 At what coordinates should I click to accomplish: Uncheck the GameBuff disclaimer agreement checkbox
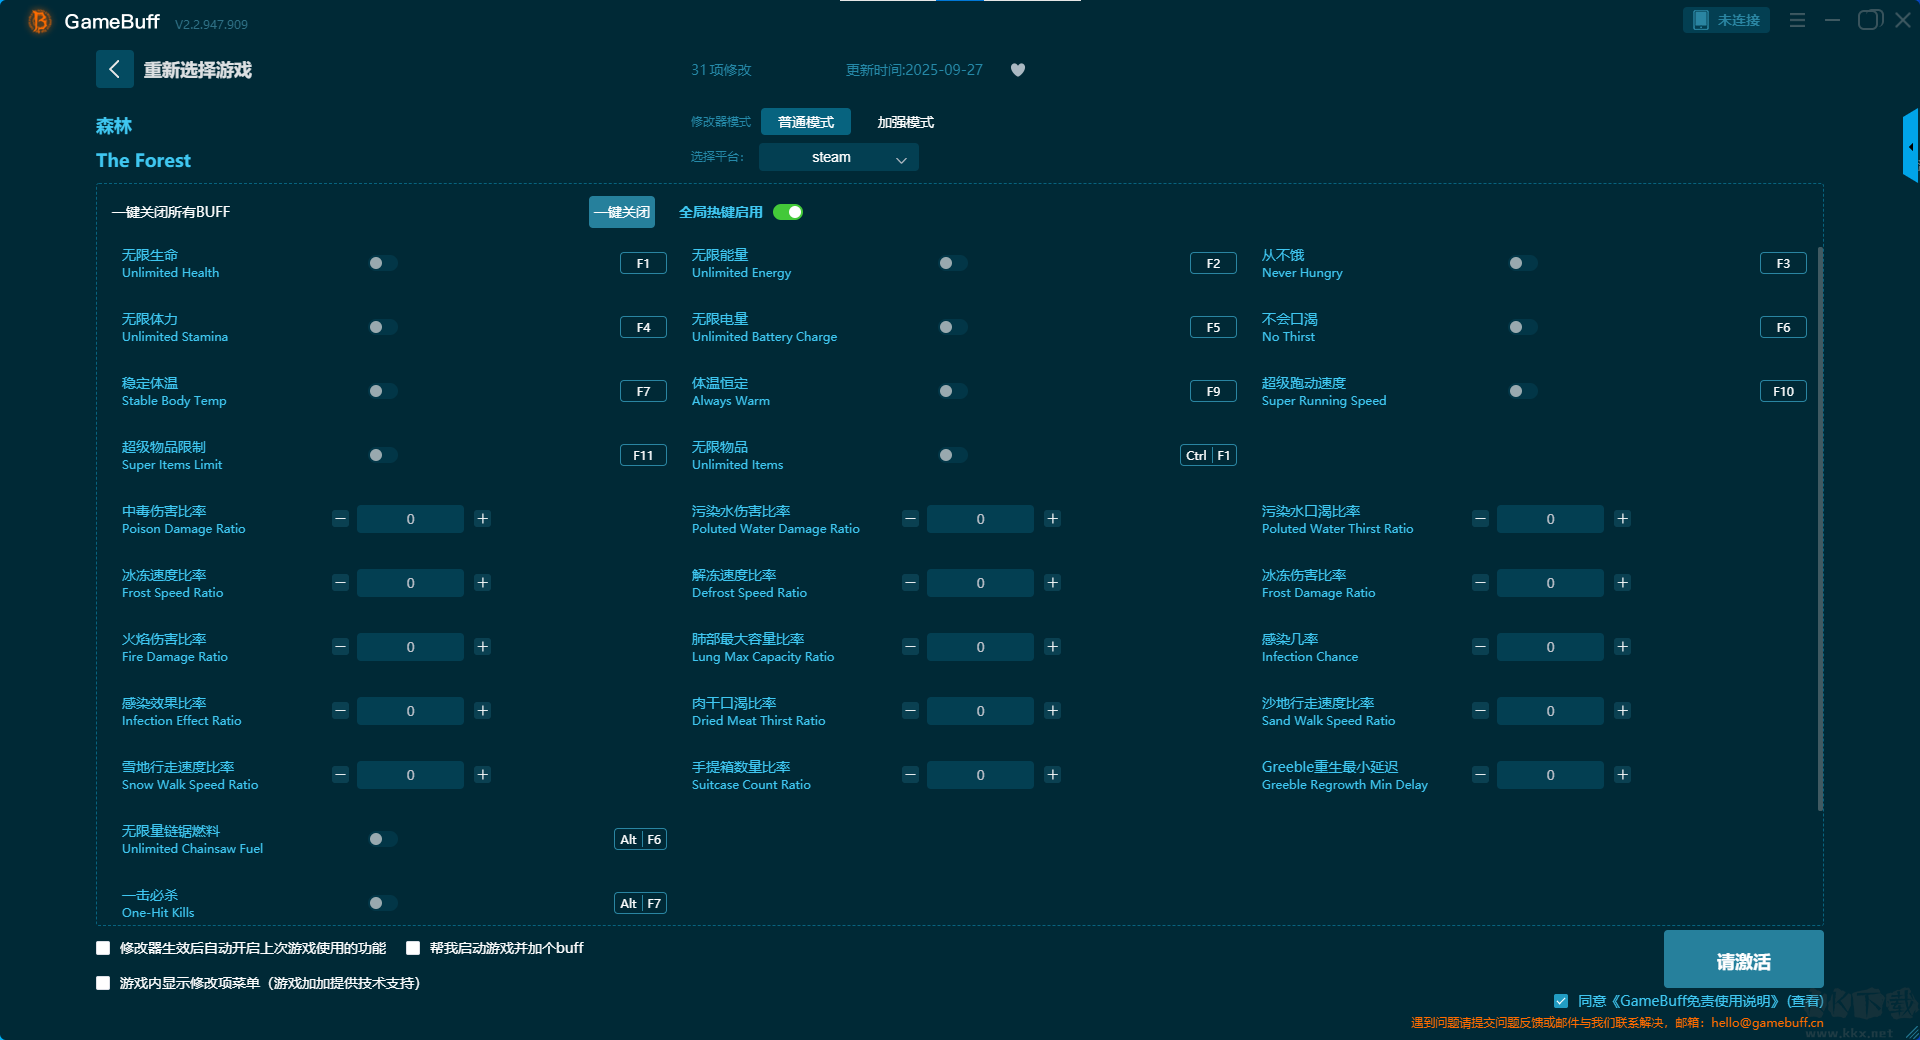1561,1001
